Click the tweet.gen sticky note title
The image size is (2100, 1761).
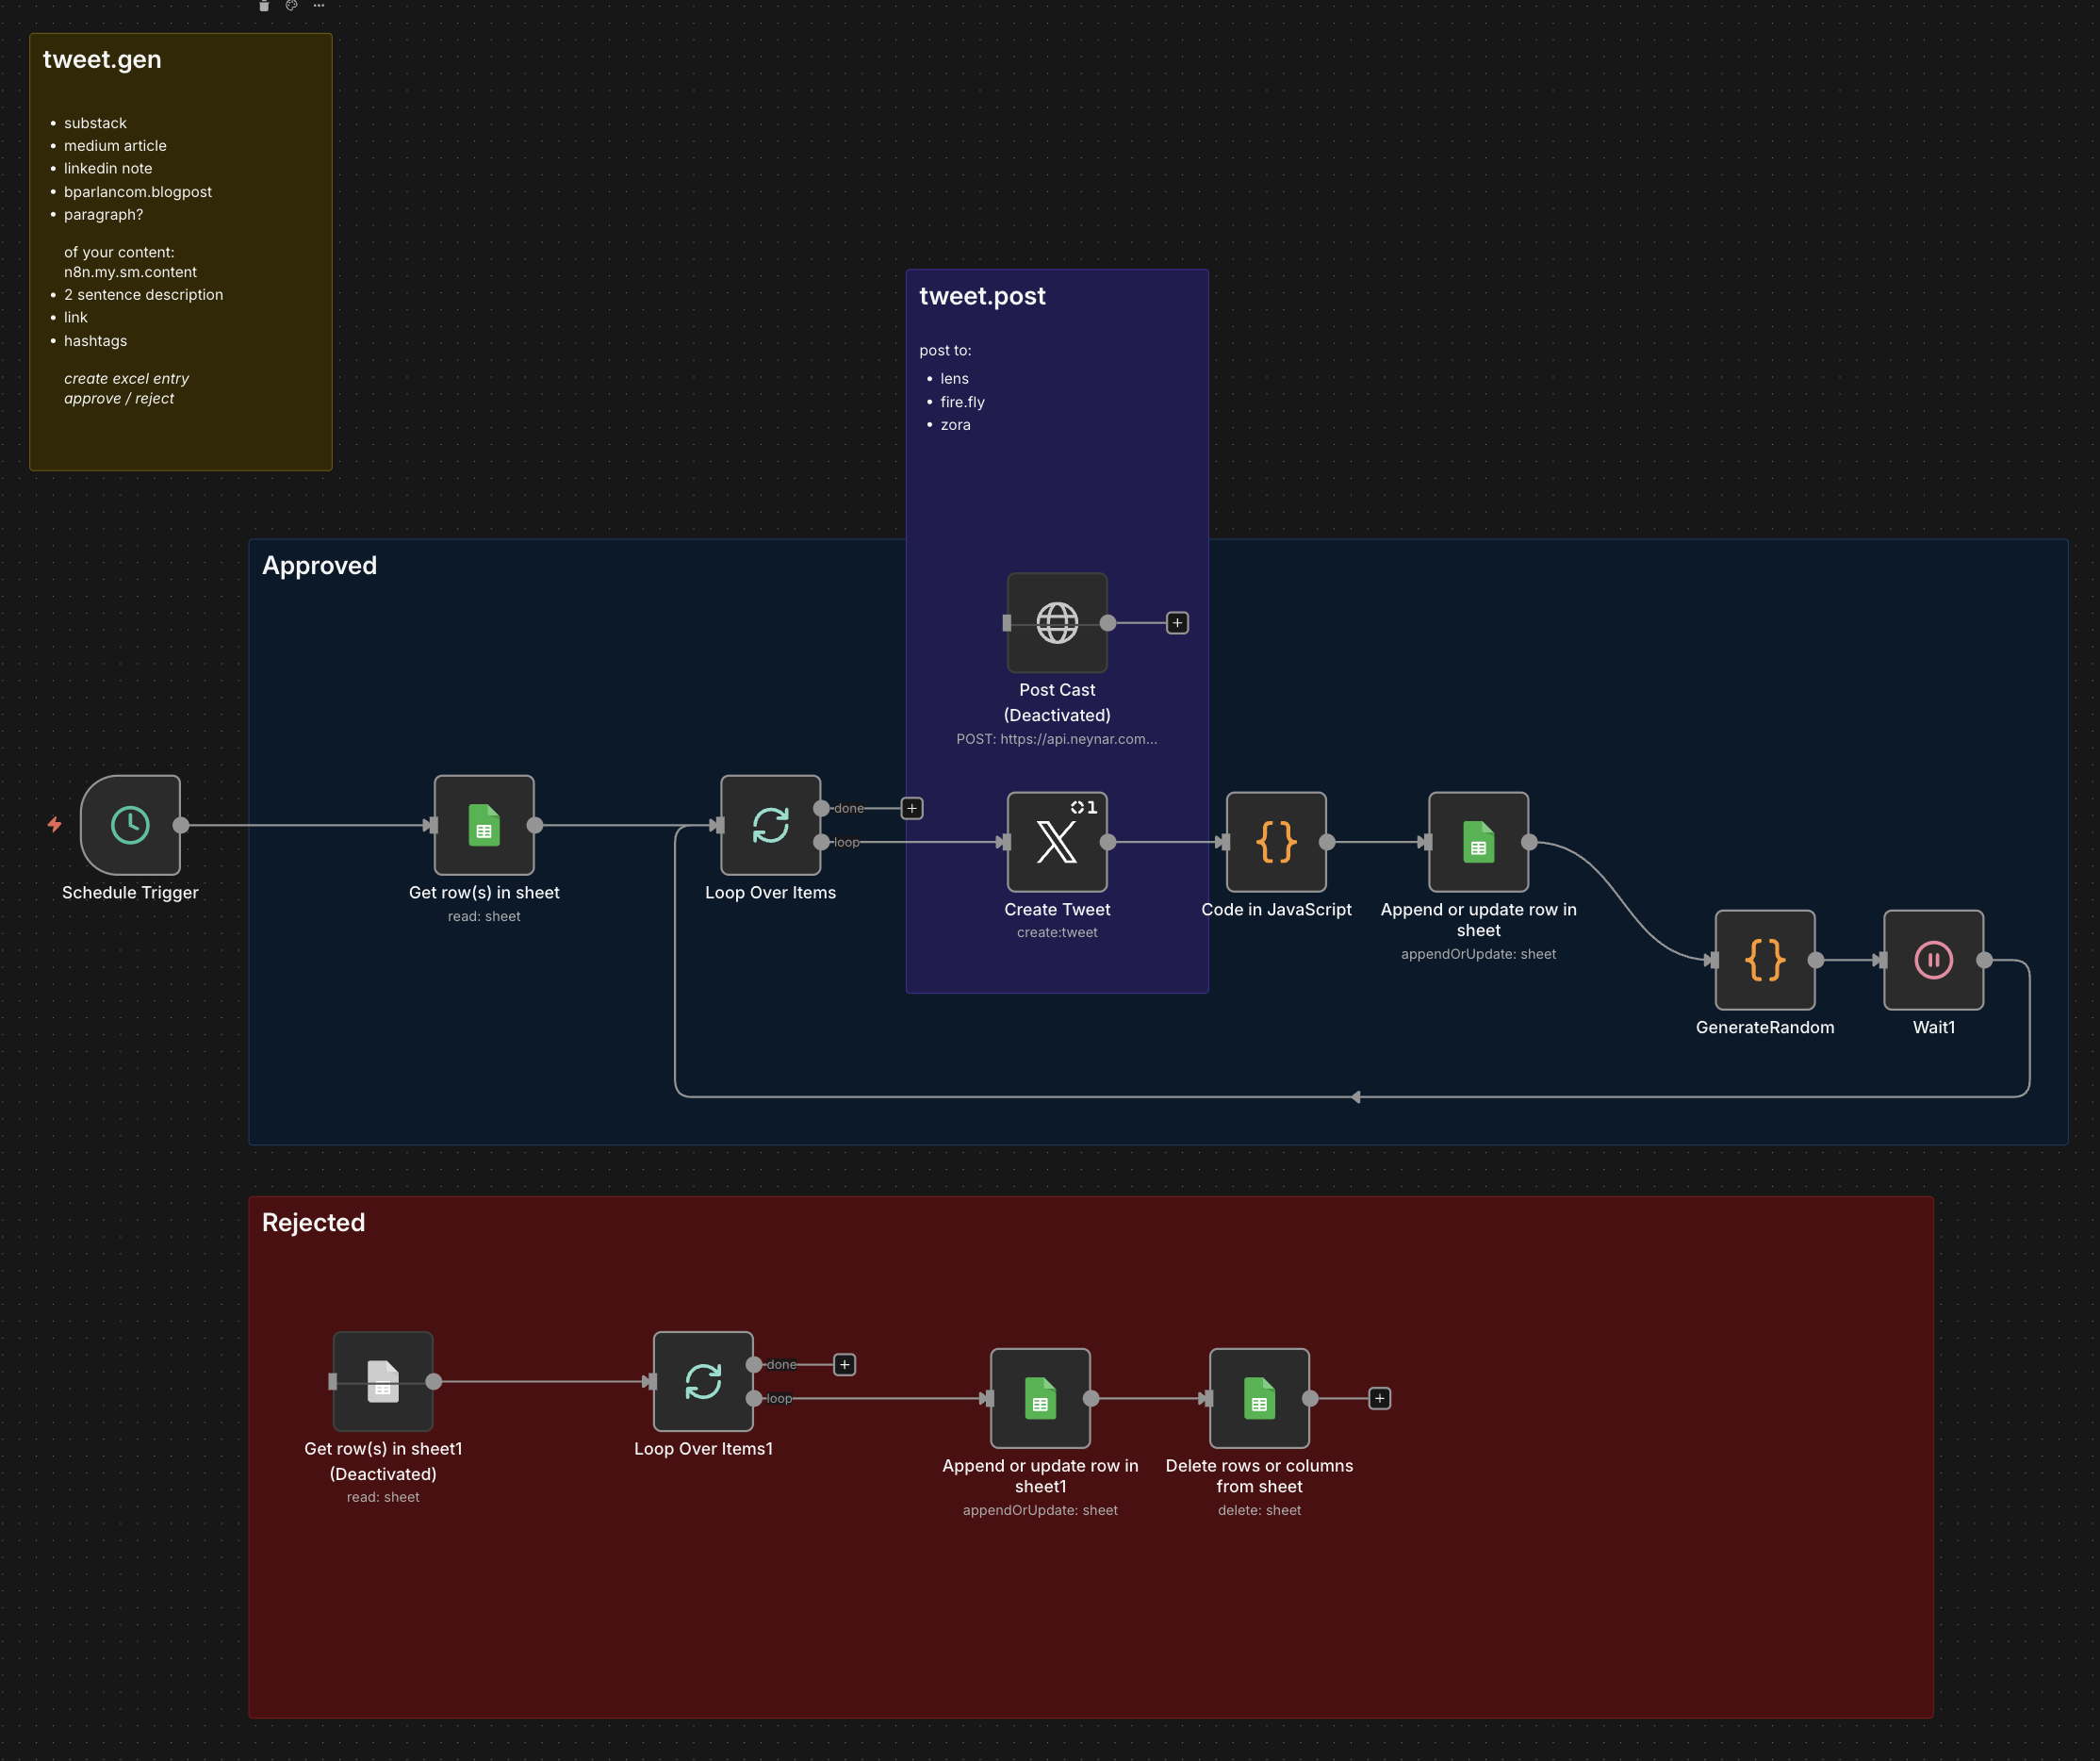(102, 59)
